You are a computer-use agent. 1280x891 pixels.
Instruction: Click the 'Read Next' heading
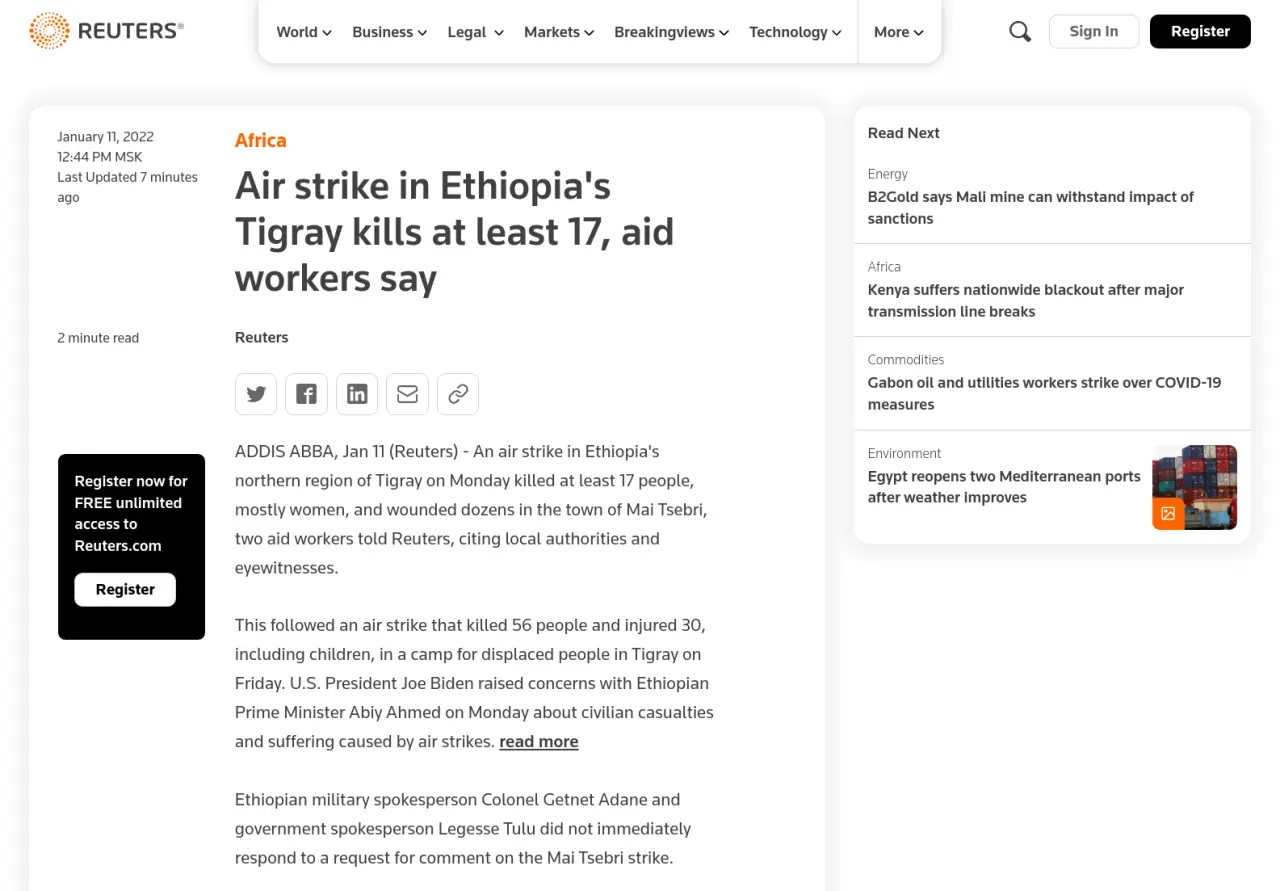pos(904,133)
